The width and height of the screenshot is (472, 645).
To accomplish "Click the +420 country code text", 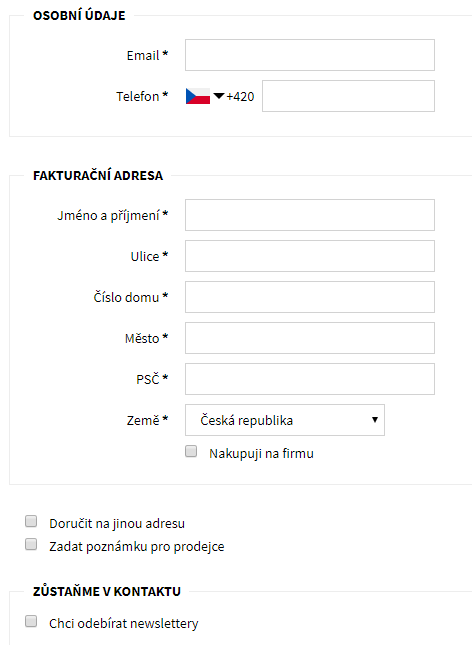I will (x=240, y=97).
